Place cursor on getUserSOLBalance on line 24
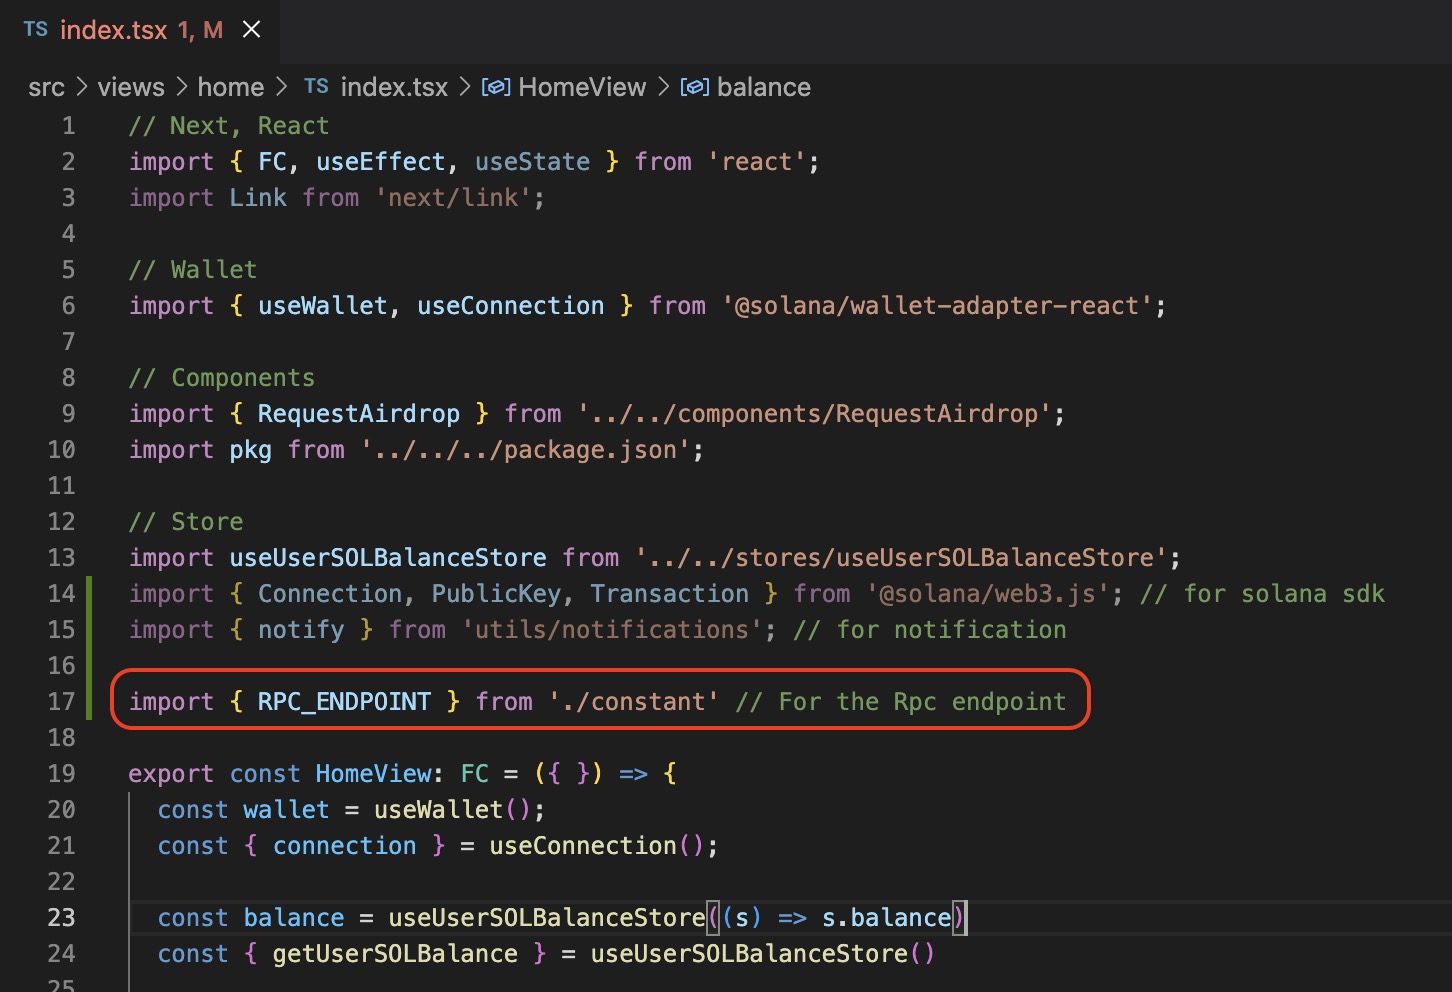 pyautogui.click(x=395, y=953)
